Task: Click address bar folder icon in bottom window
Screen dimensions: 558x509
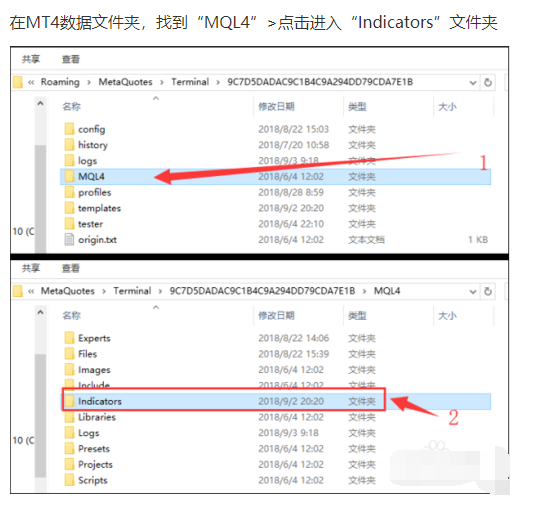Action: (x=17, y=291)
